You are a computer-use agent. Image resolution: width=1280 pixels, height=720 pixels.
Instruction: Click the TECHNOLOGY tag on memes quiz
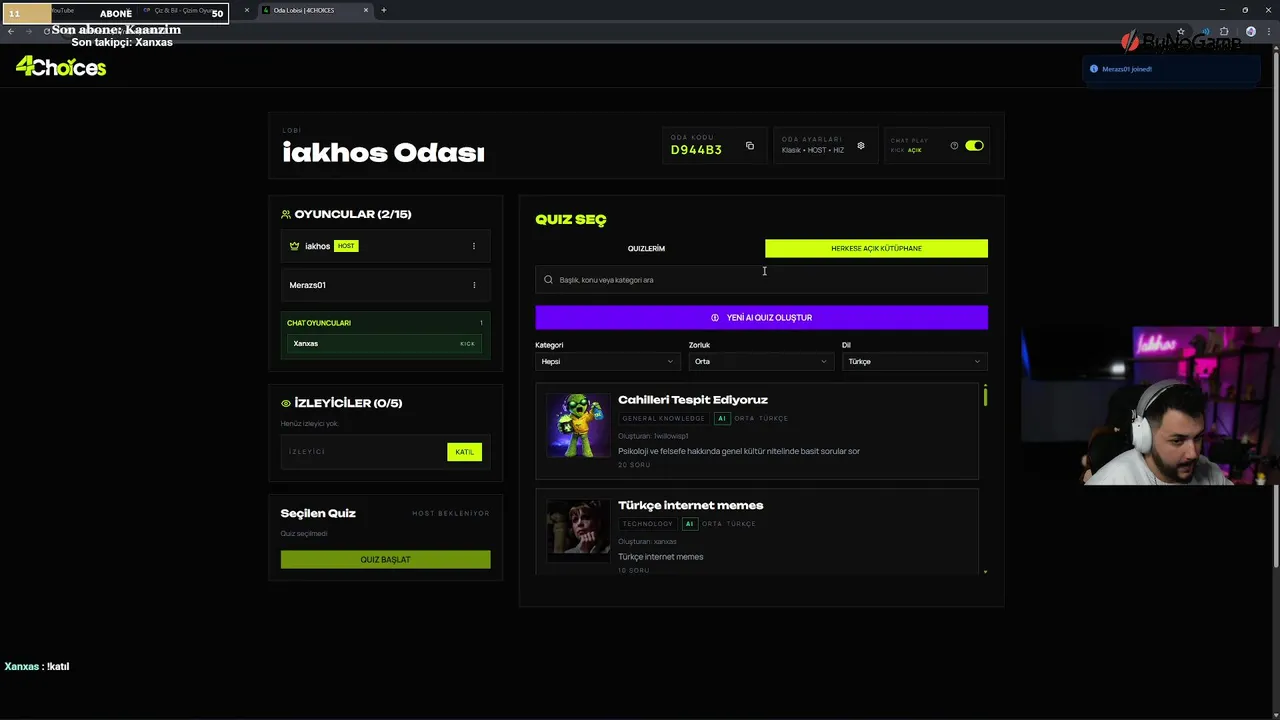648,524
